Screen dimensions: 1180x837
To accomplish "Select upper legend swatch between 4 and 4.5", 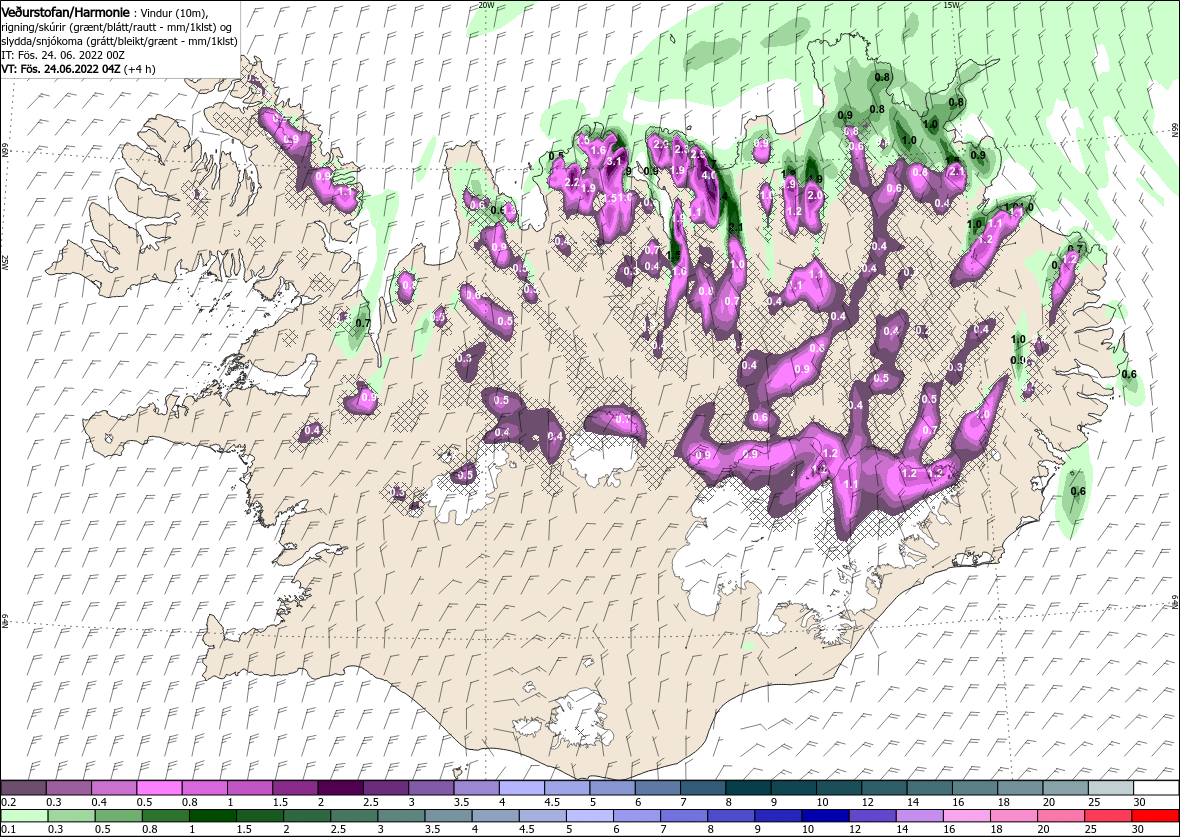I will 522,788.
